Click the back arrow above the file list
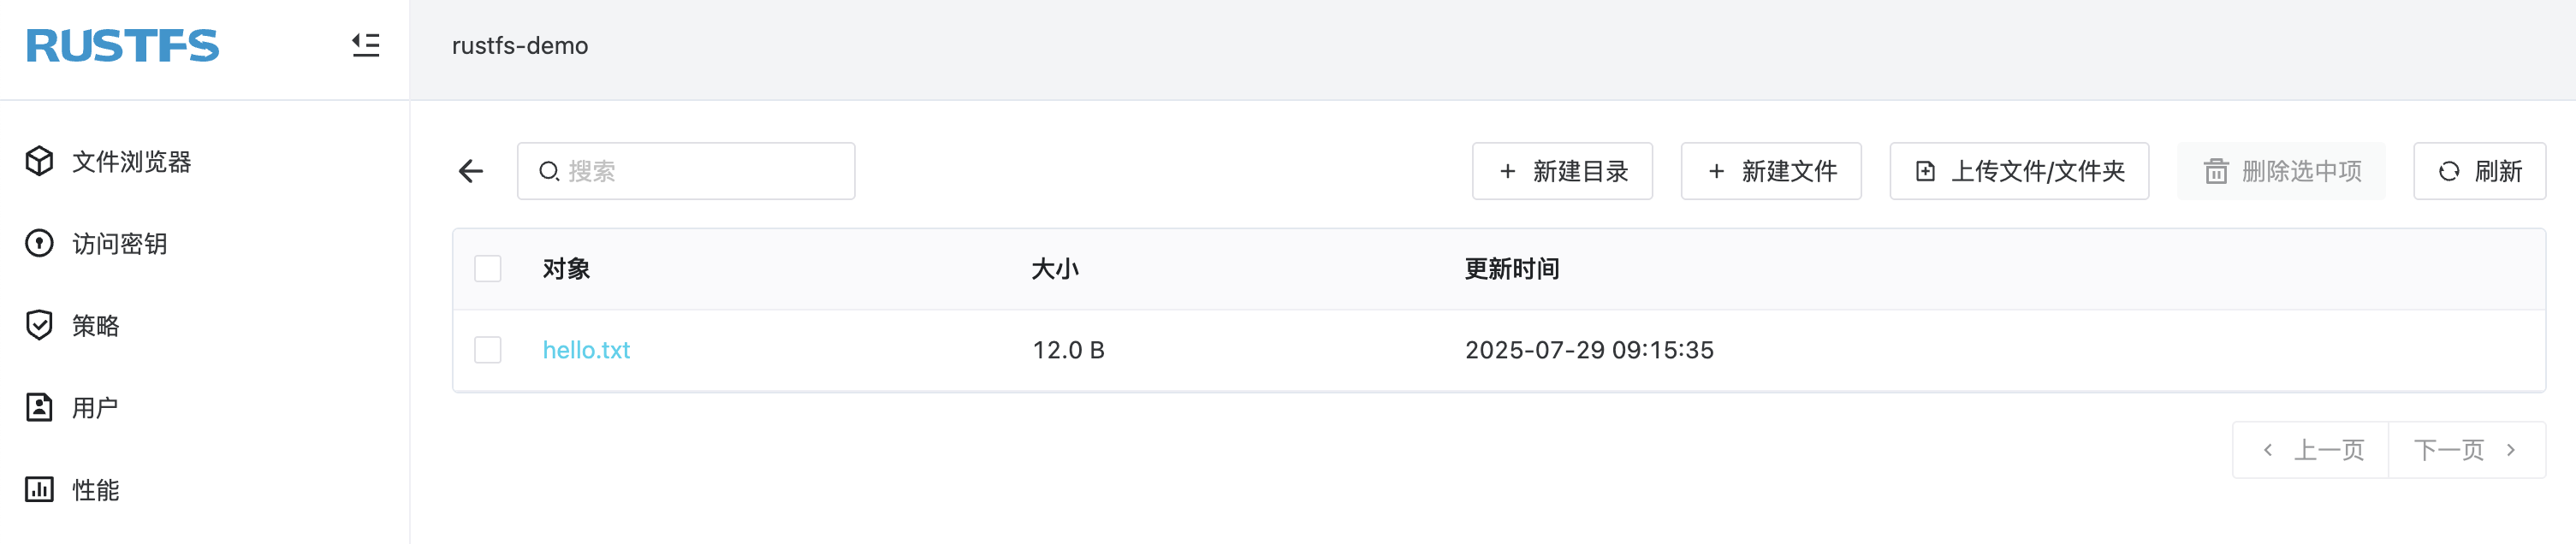The image size is (2576, 544). coord(469,170)
